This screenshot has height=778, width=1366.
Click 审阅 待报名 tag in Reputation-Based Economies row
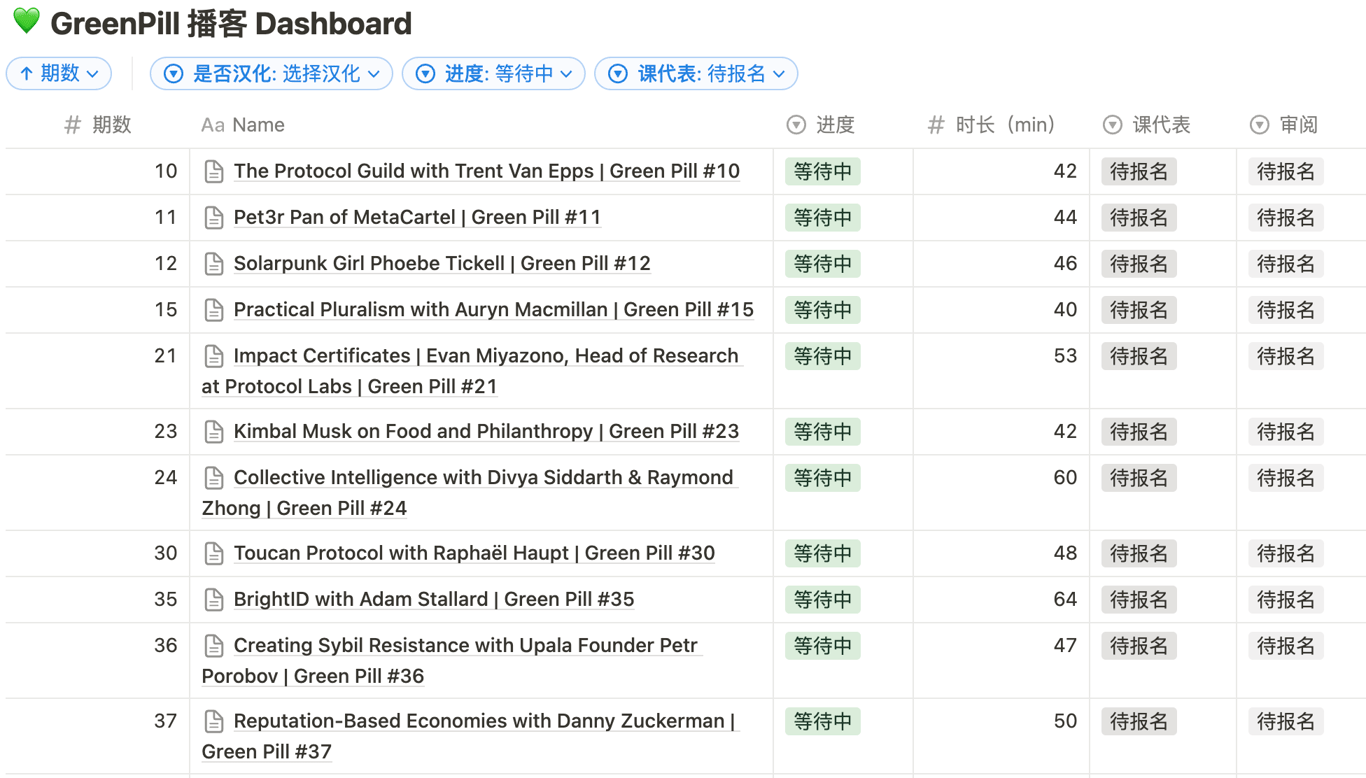coord(1286,722)
